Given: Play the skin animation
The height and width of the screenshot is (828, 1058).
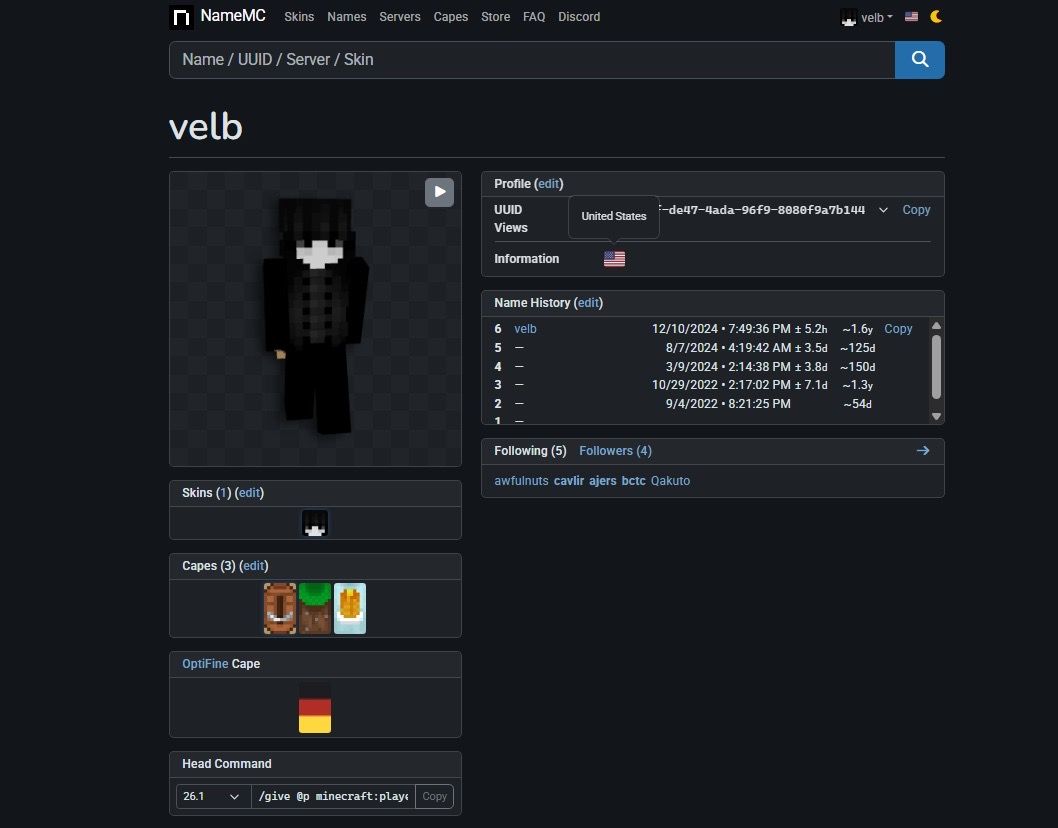Looking at the screenshot, I should tap(439, 192).
